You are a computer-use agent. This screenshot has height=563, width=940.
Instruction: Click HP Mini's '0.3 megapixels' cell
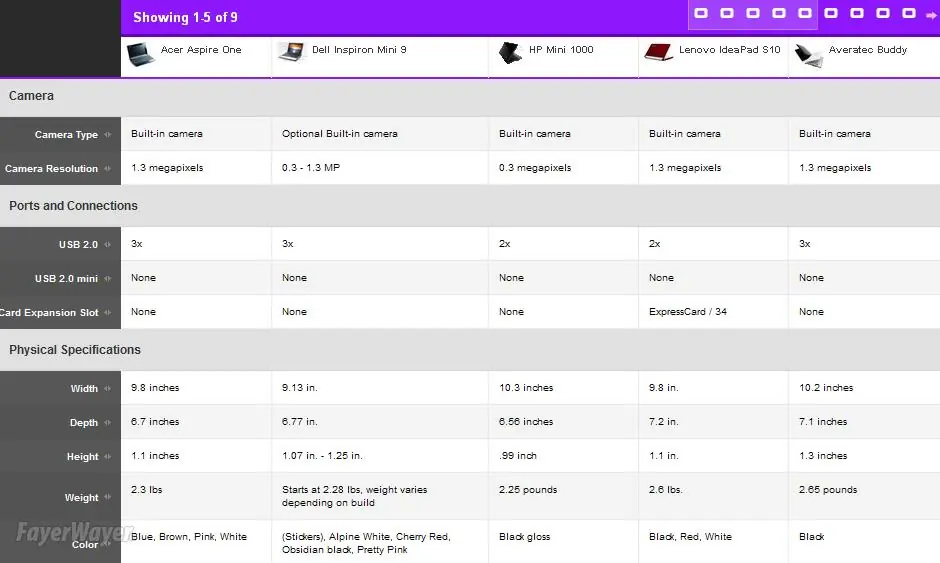535,168
